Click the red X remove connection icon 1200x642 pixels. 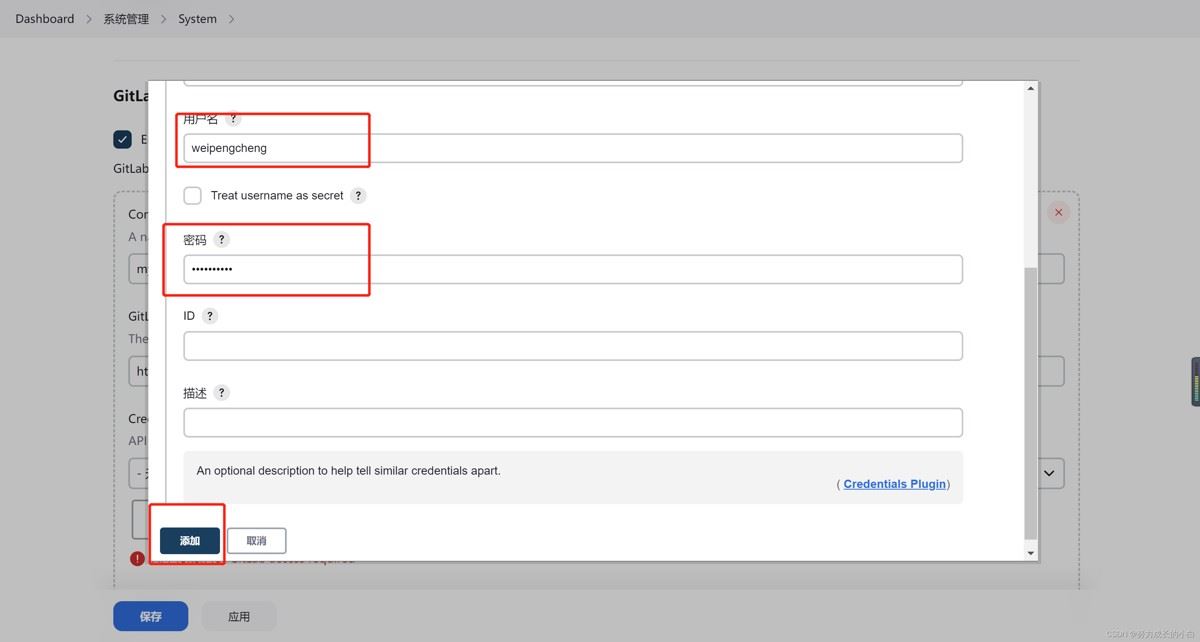coord(1058,212)
